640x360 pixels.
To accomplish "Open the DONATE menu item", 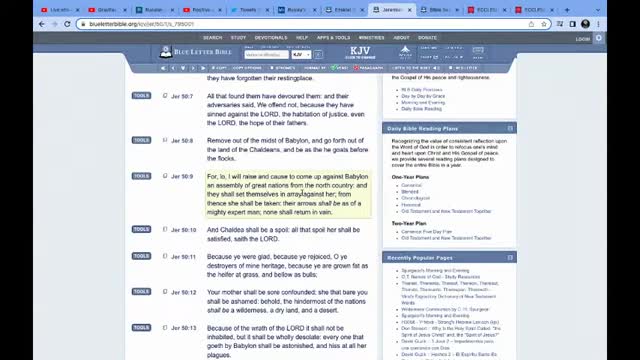I will pos(427,38).
